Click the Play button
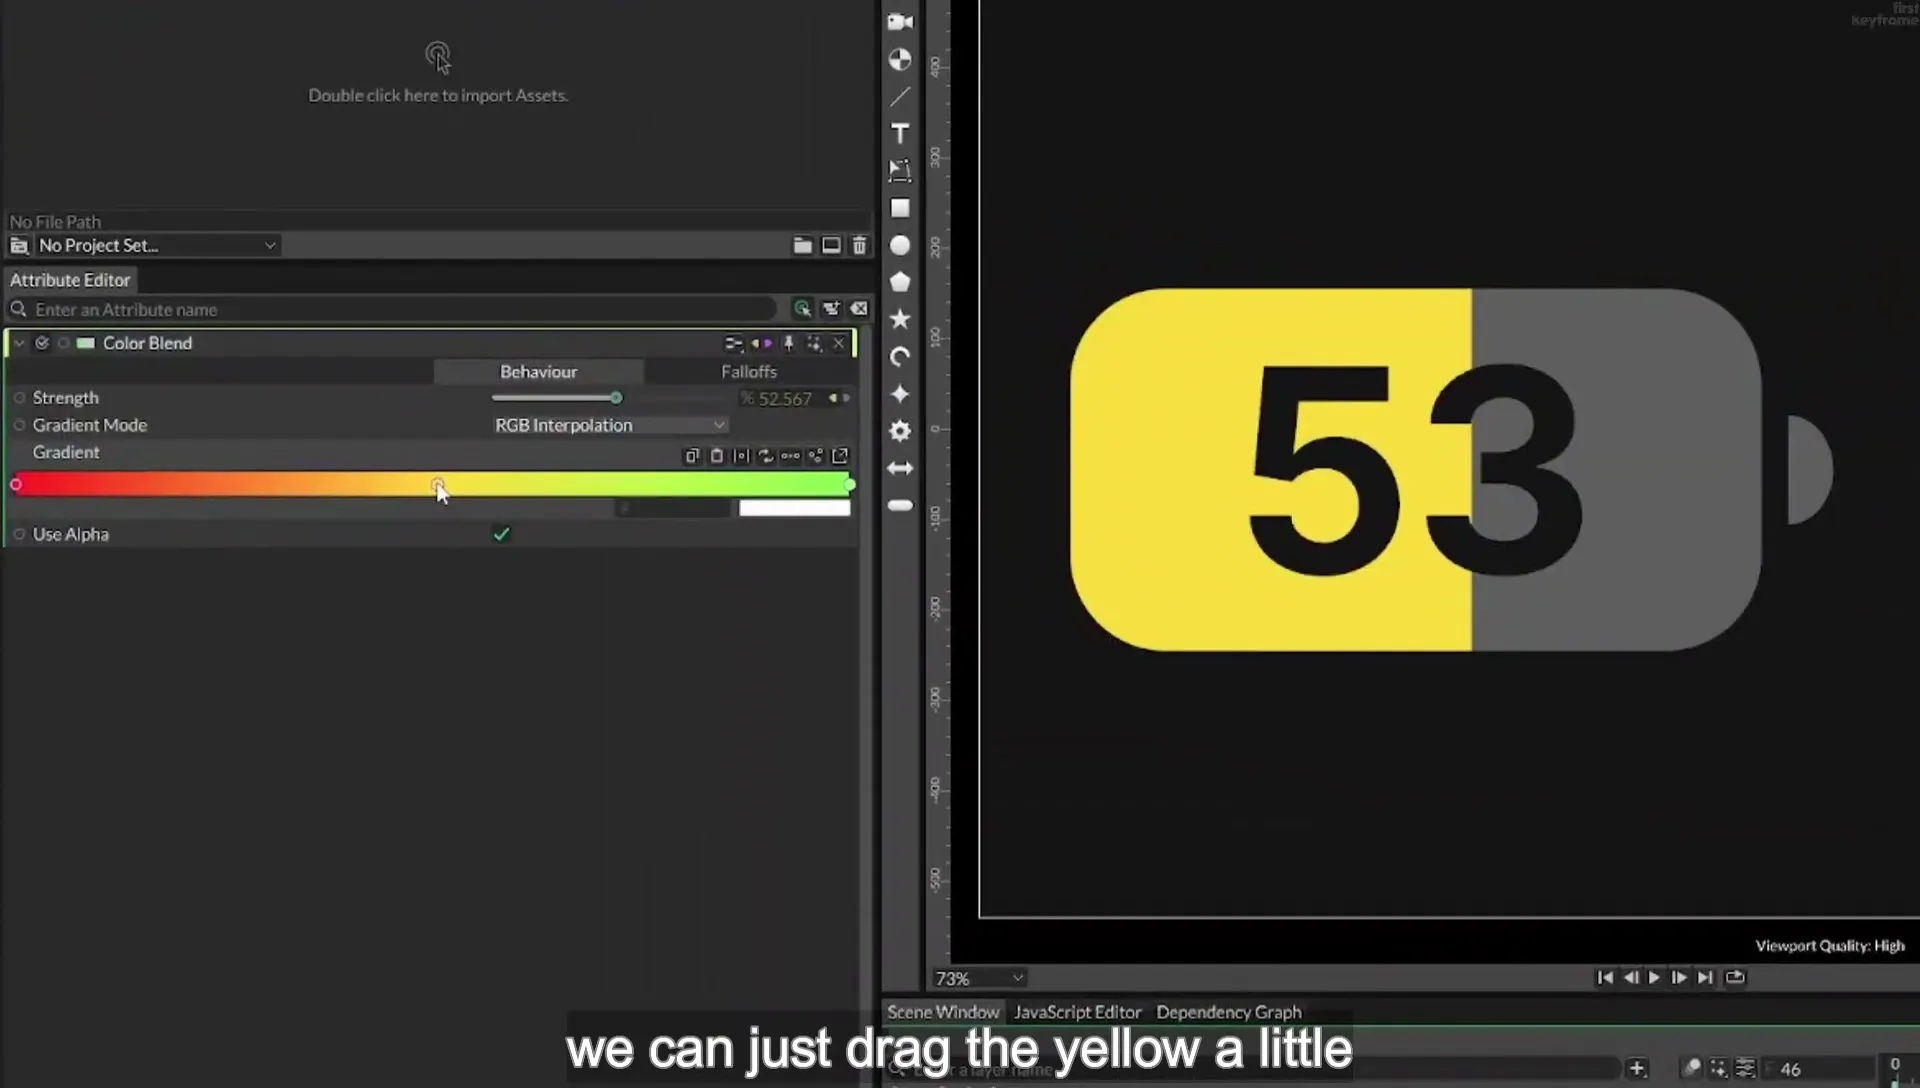1920x1088 pixels. (1654, 977)
